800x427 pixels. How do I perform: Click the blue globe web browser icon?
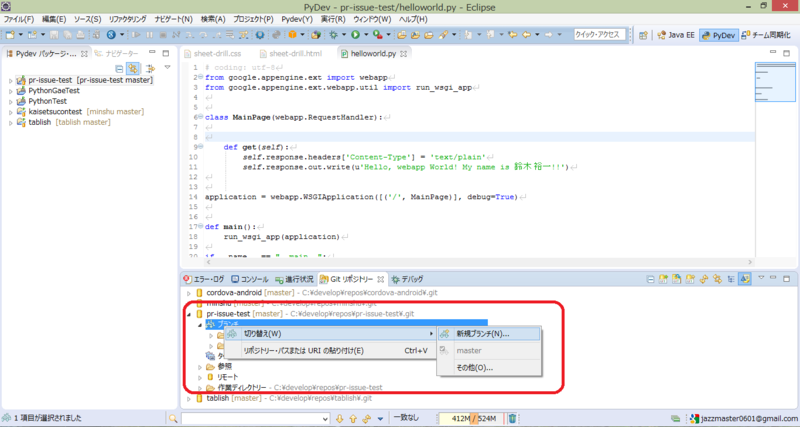click(111, 35)
